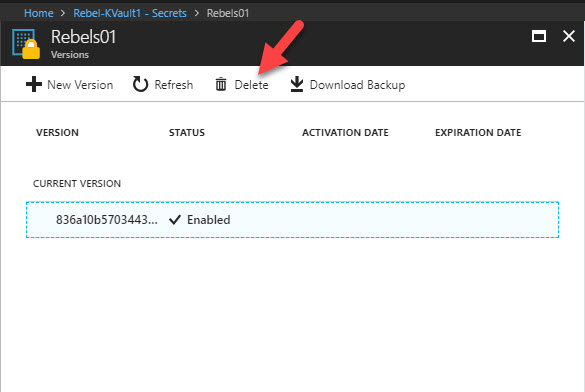Screen dimensions: 585x392
Task: Select version 836a10b5703443... row
Action: coord(292,220)
